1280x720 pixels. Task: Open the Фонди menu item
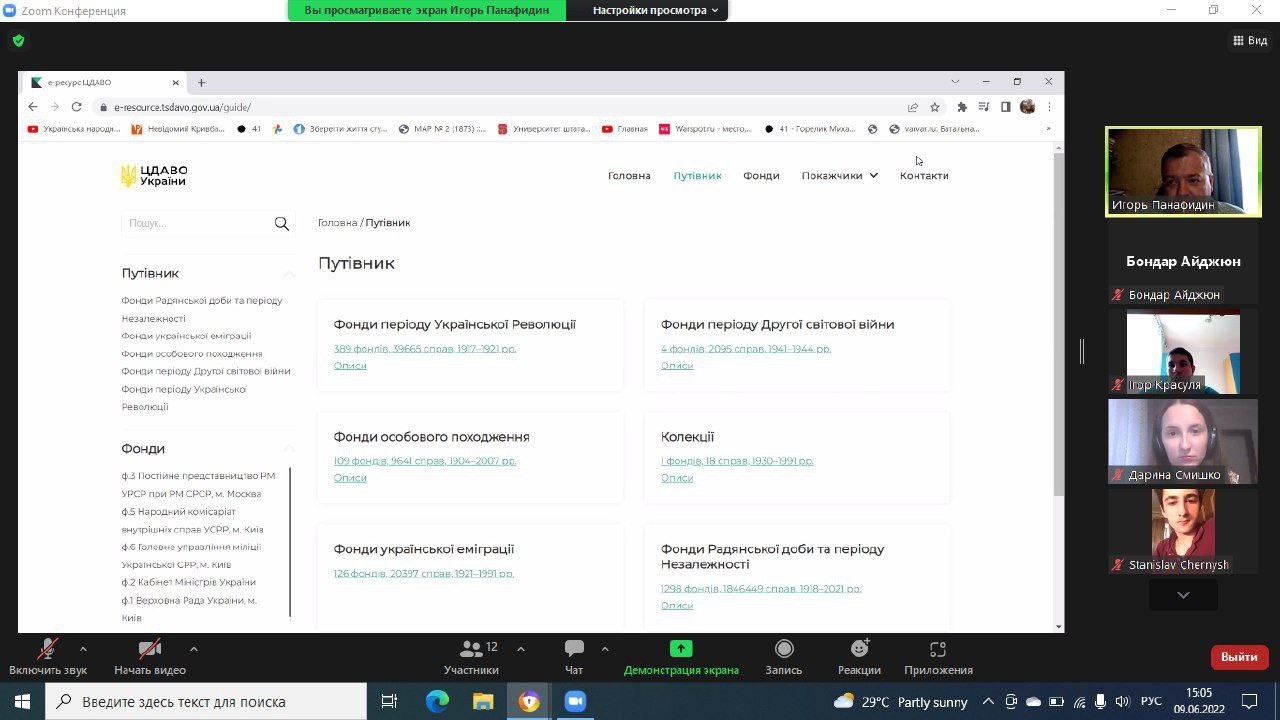[x=761, y=176]
